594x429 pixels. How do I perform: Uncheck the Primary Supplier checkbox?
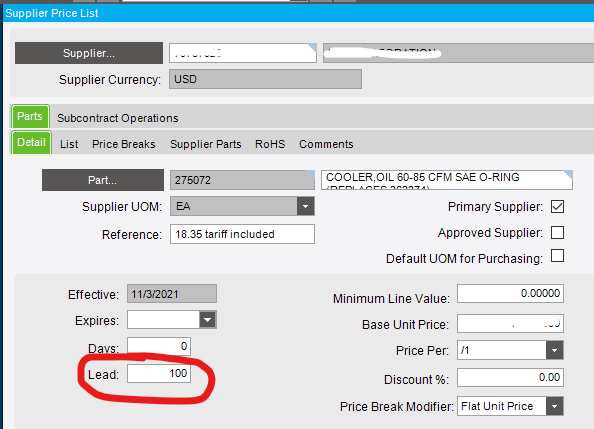coord(557,207)
